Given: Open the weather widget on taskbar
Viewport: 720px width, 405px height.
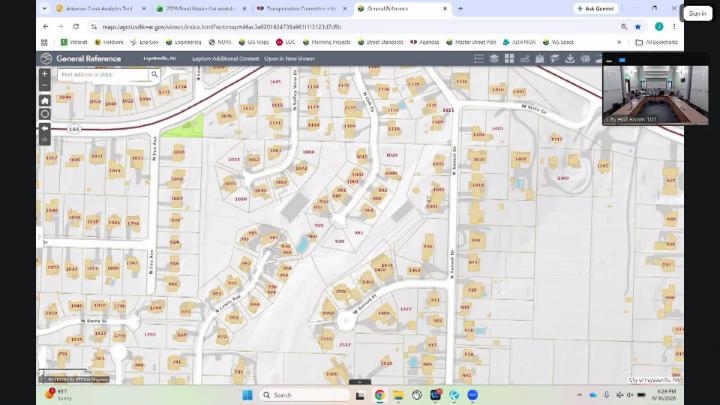Looking at the screenshot, I should [58, 394].
